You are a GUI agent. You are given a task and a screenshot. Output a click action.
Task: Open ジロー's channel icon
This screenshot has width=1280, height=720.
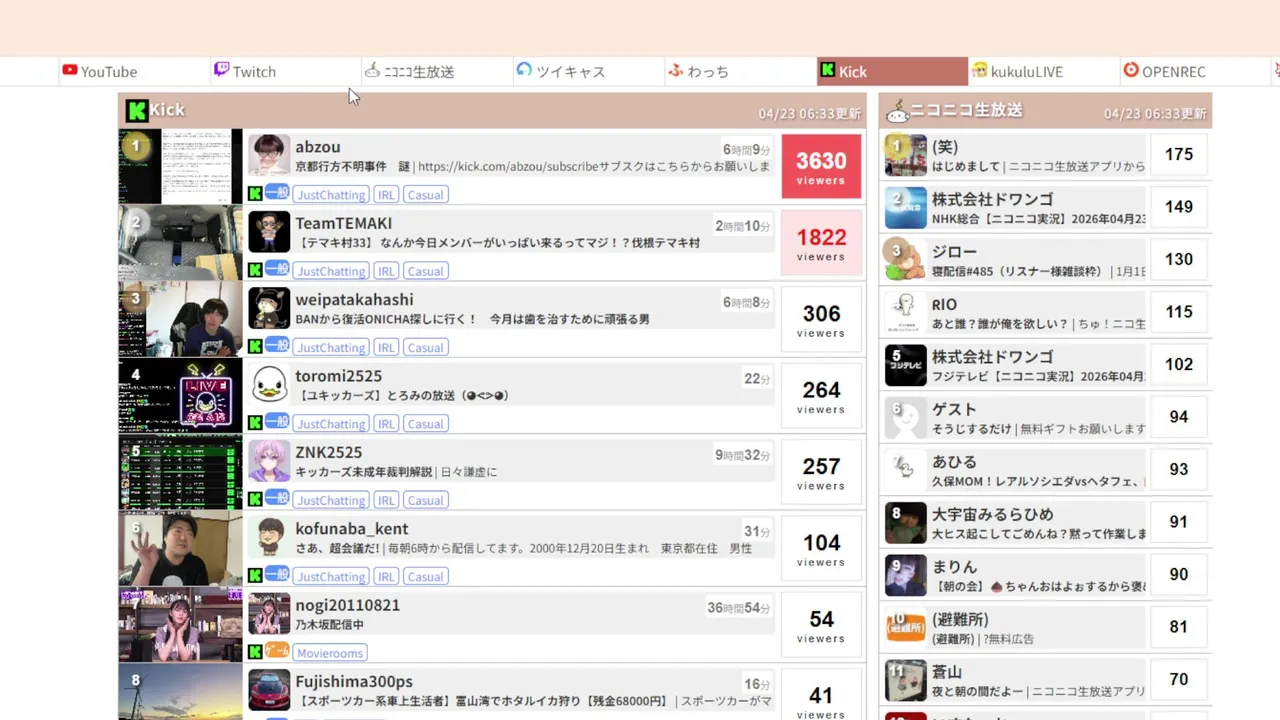pyautogui.click(x=906, y=259)
